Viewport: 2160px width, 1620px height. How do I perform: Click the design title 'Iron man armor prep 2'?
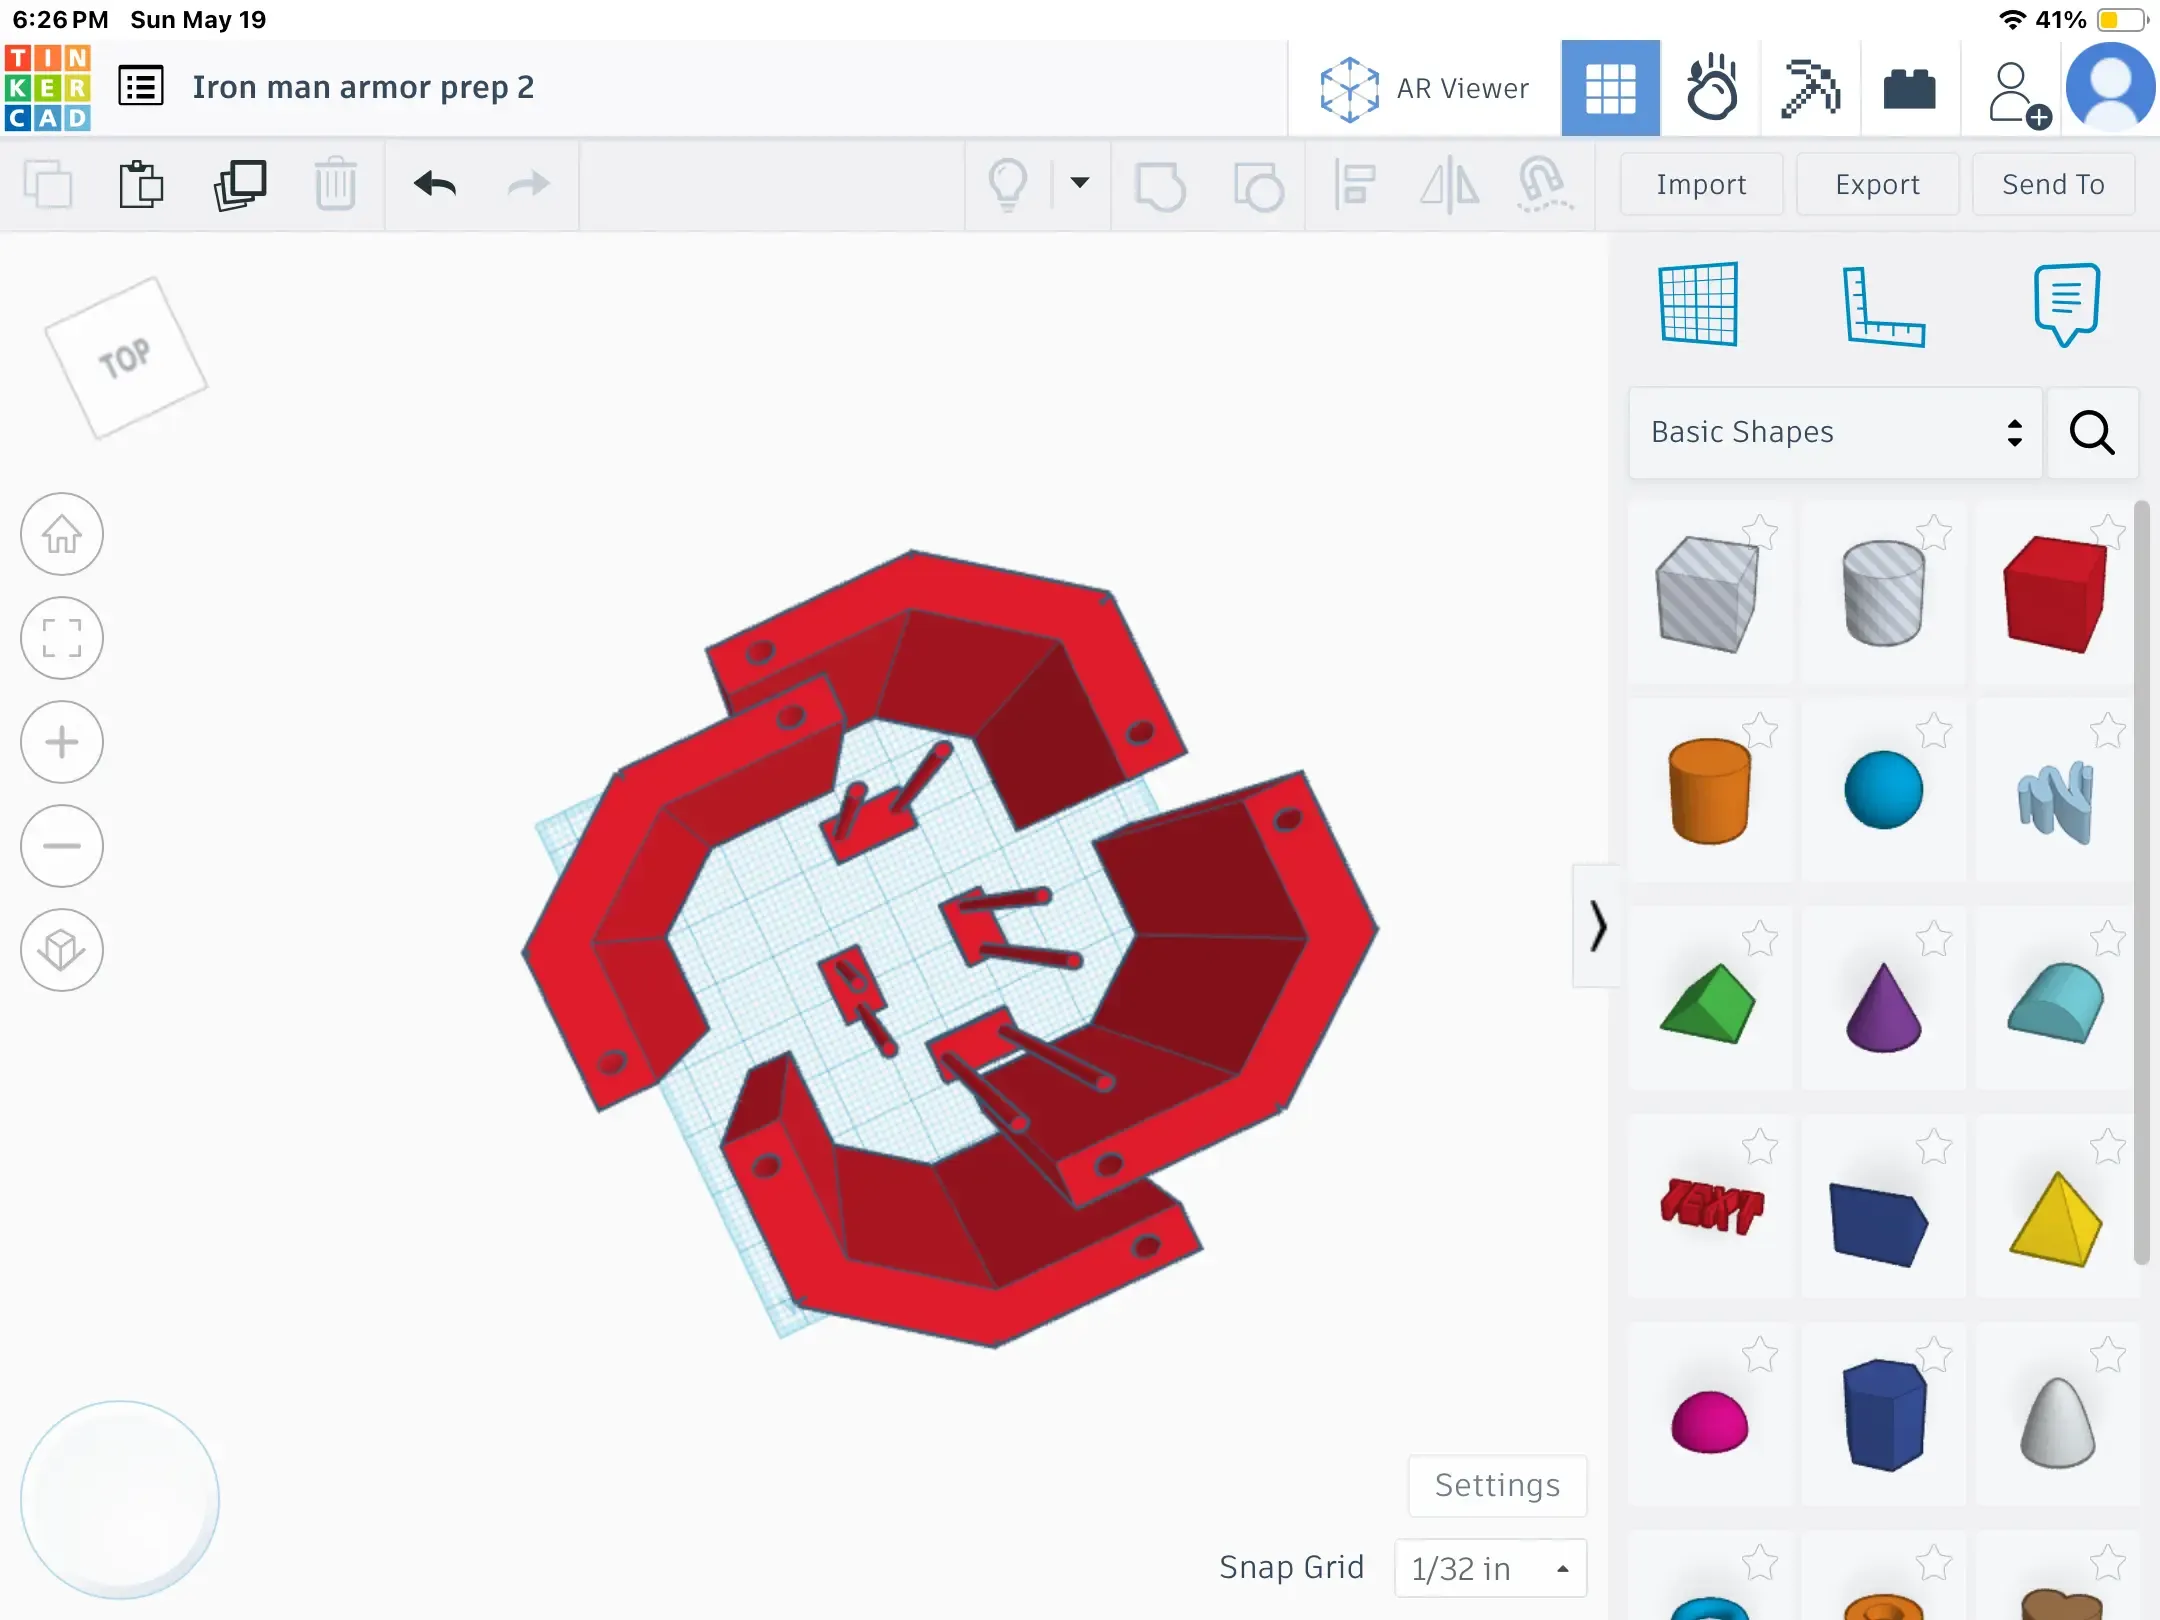coord(363,87)
